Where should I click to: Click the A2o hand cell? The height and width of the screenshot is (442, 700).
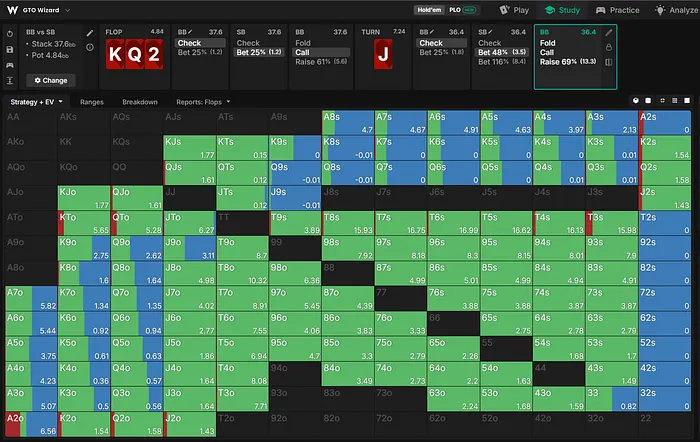(x=31, y=424)
